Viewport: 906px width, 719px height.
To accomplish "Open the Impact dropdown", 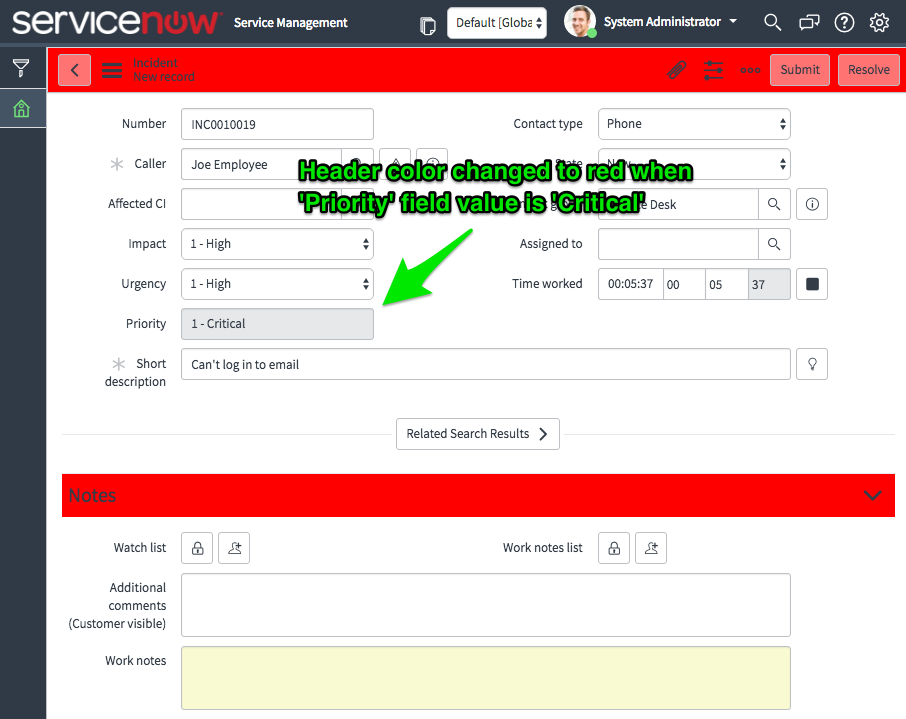I will pos(277,244).
